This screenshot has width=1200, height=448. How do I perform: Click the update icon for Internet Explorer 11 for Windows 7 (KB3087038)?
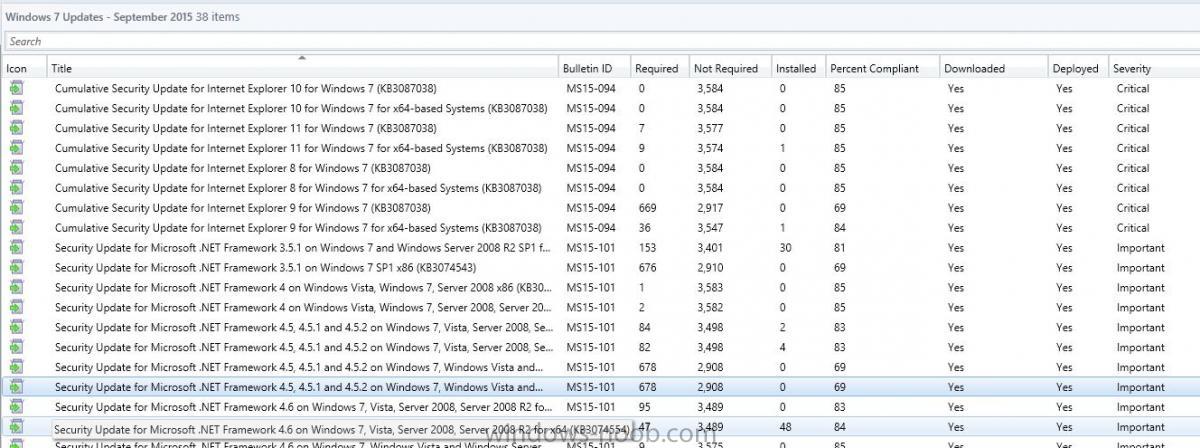coord(17,128)
